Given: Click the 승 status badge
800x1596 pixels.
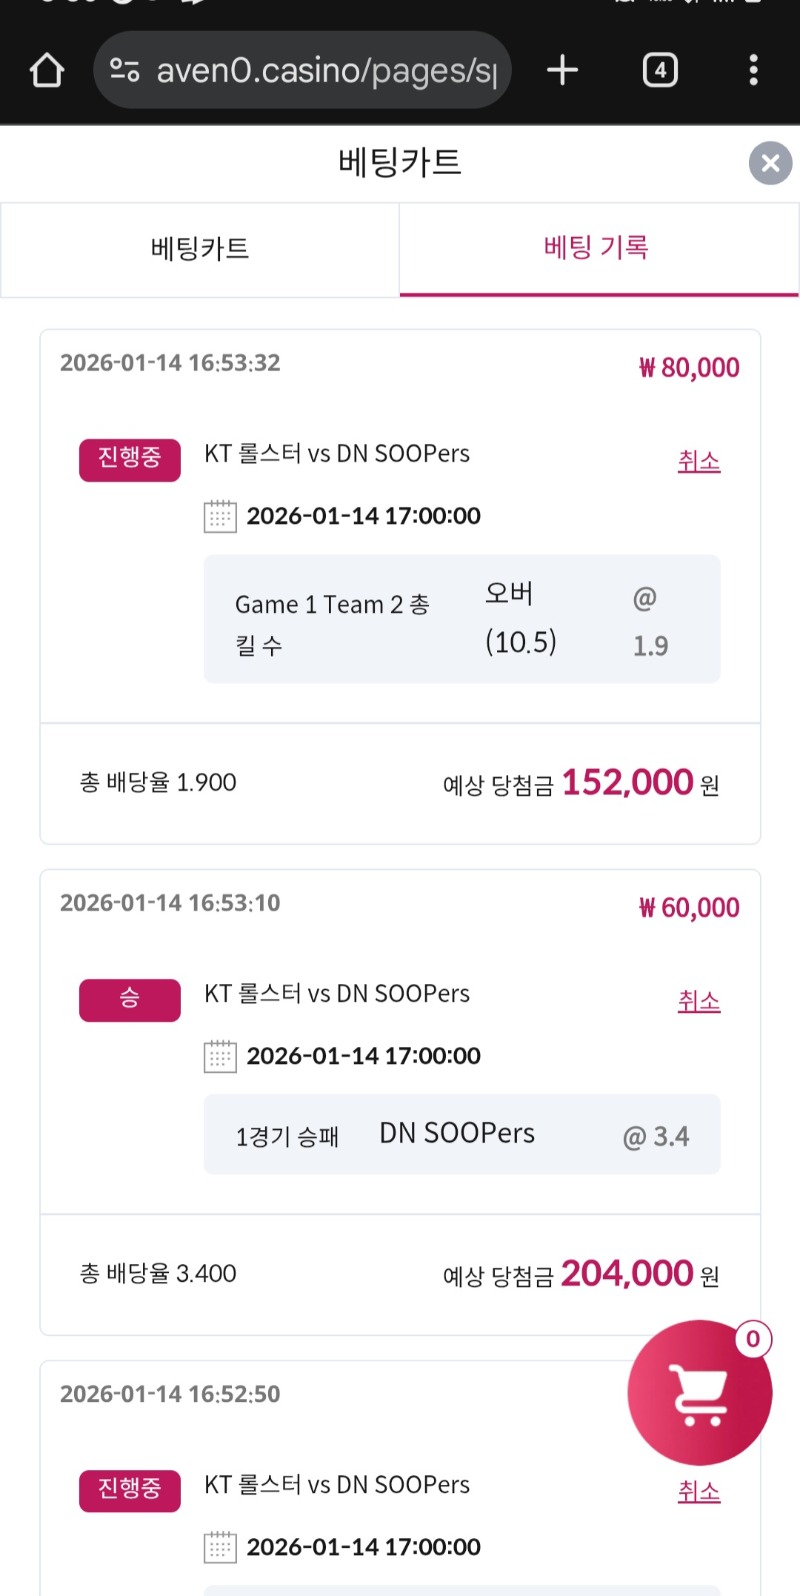Looking at the screenshot, I should (x=130, y=999).
